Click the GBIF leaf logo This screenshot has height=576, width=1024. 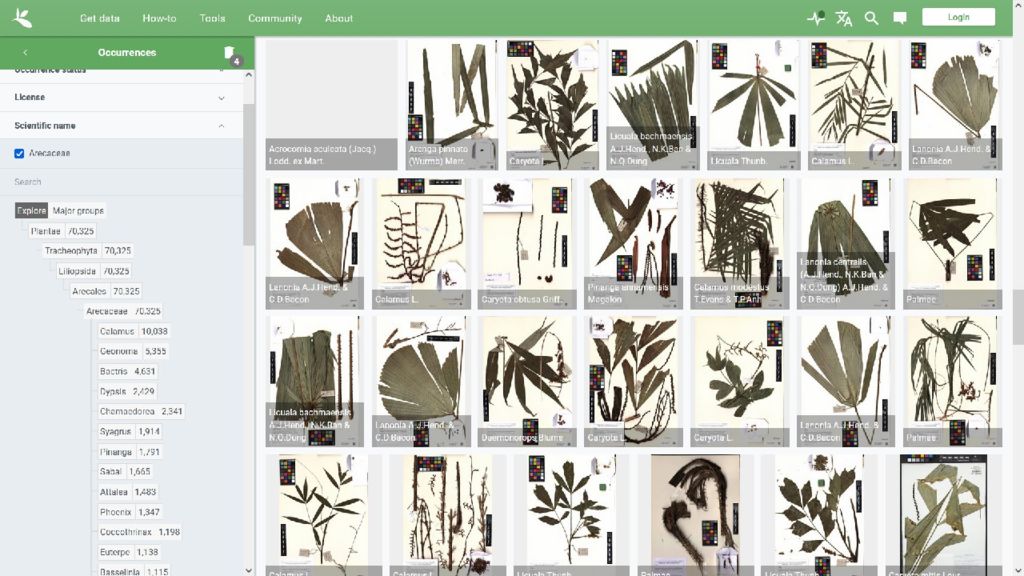22,18
